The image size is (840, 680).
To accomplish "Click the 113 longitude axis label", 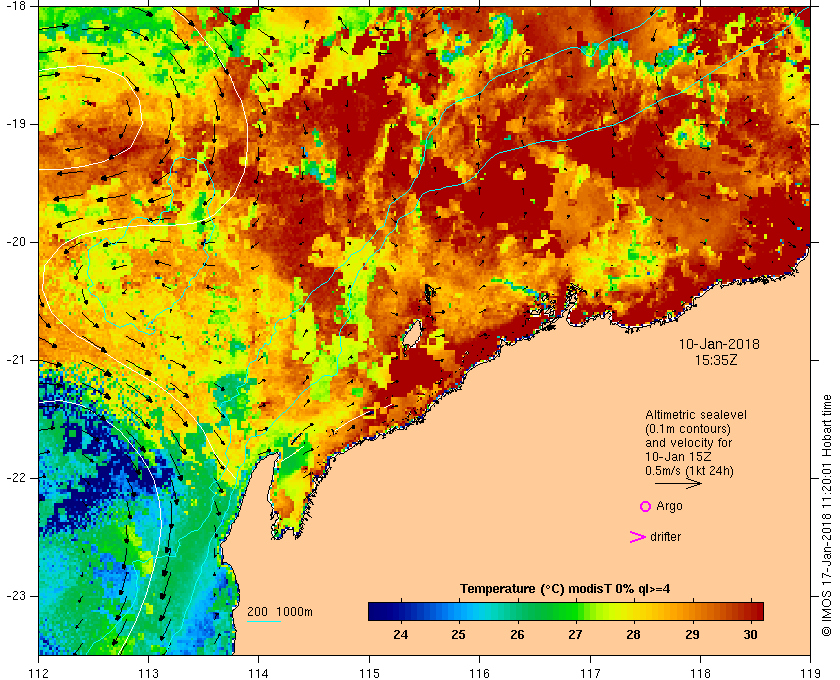I will coord(148,673).
